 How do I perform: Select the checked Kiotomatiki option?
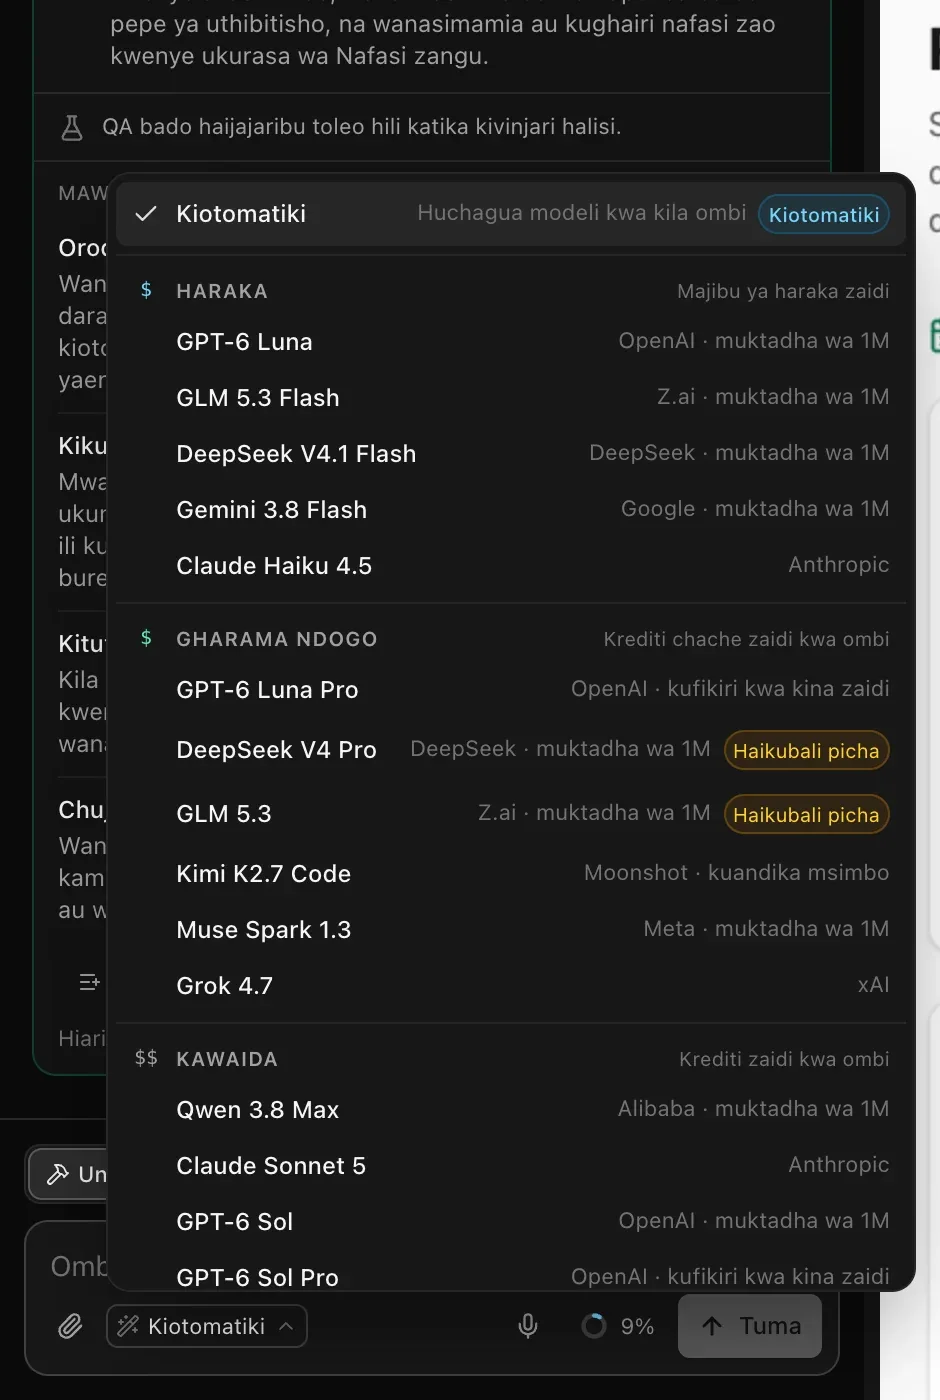(x=511, y=213)
